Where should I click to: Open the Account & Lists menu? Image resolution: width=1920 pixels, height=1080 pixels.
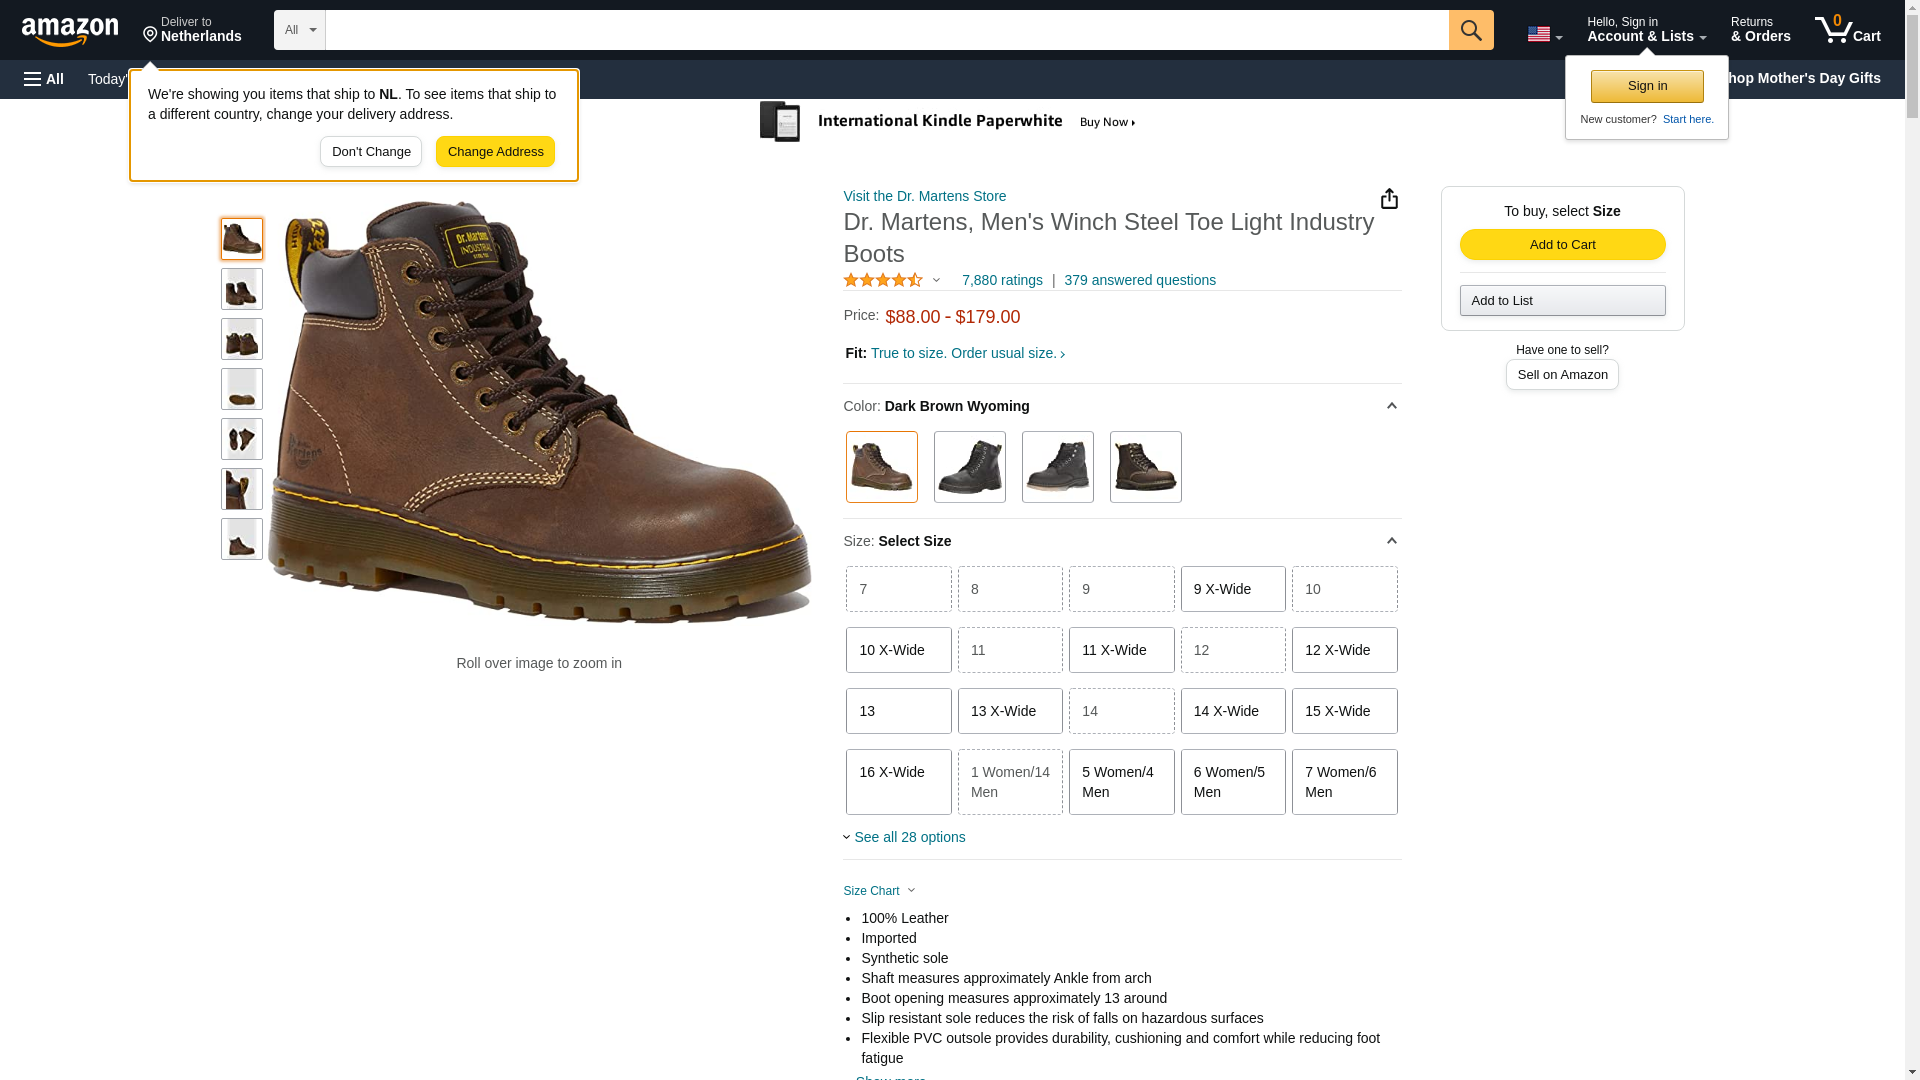tap(1646, 30)
